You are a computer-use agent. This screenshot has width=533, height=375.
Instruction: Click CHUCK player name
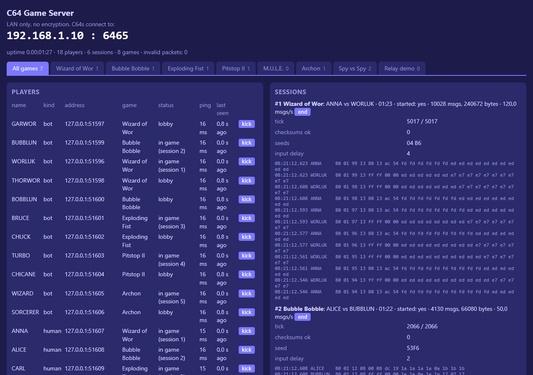point(21,237)
